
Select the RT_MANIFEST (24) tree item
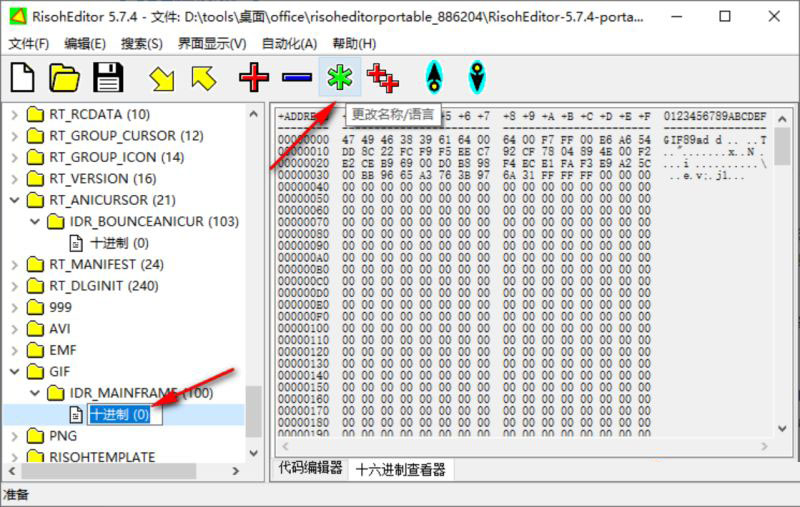coord(106,264)
